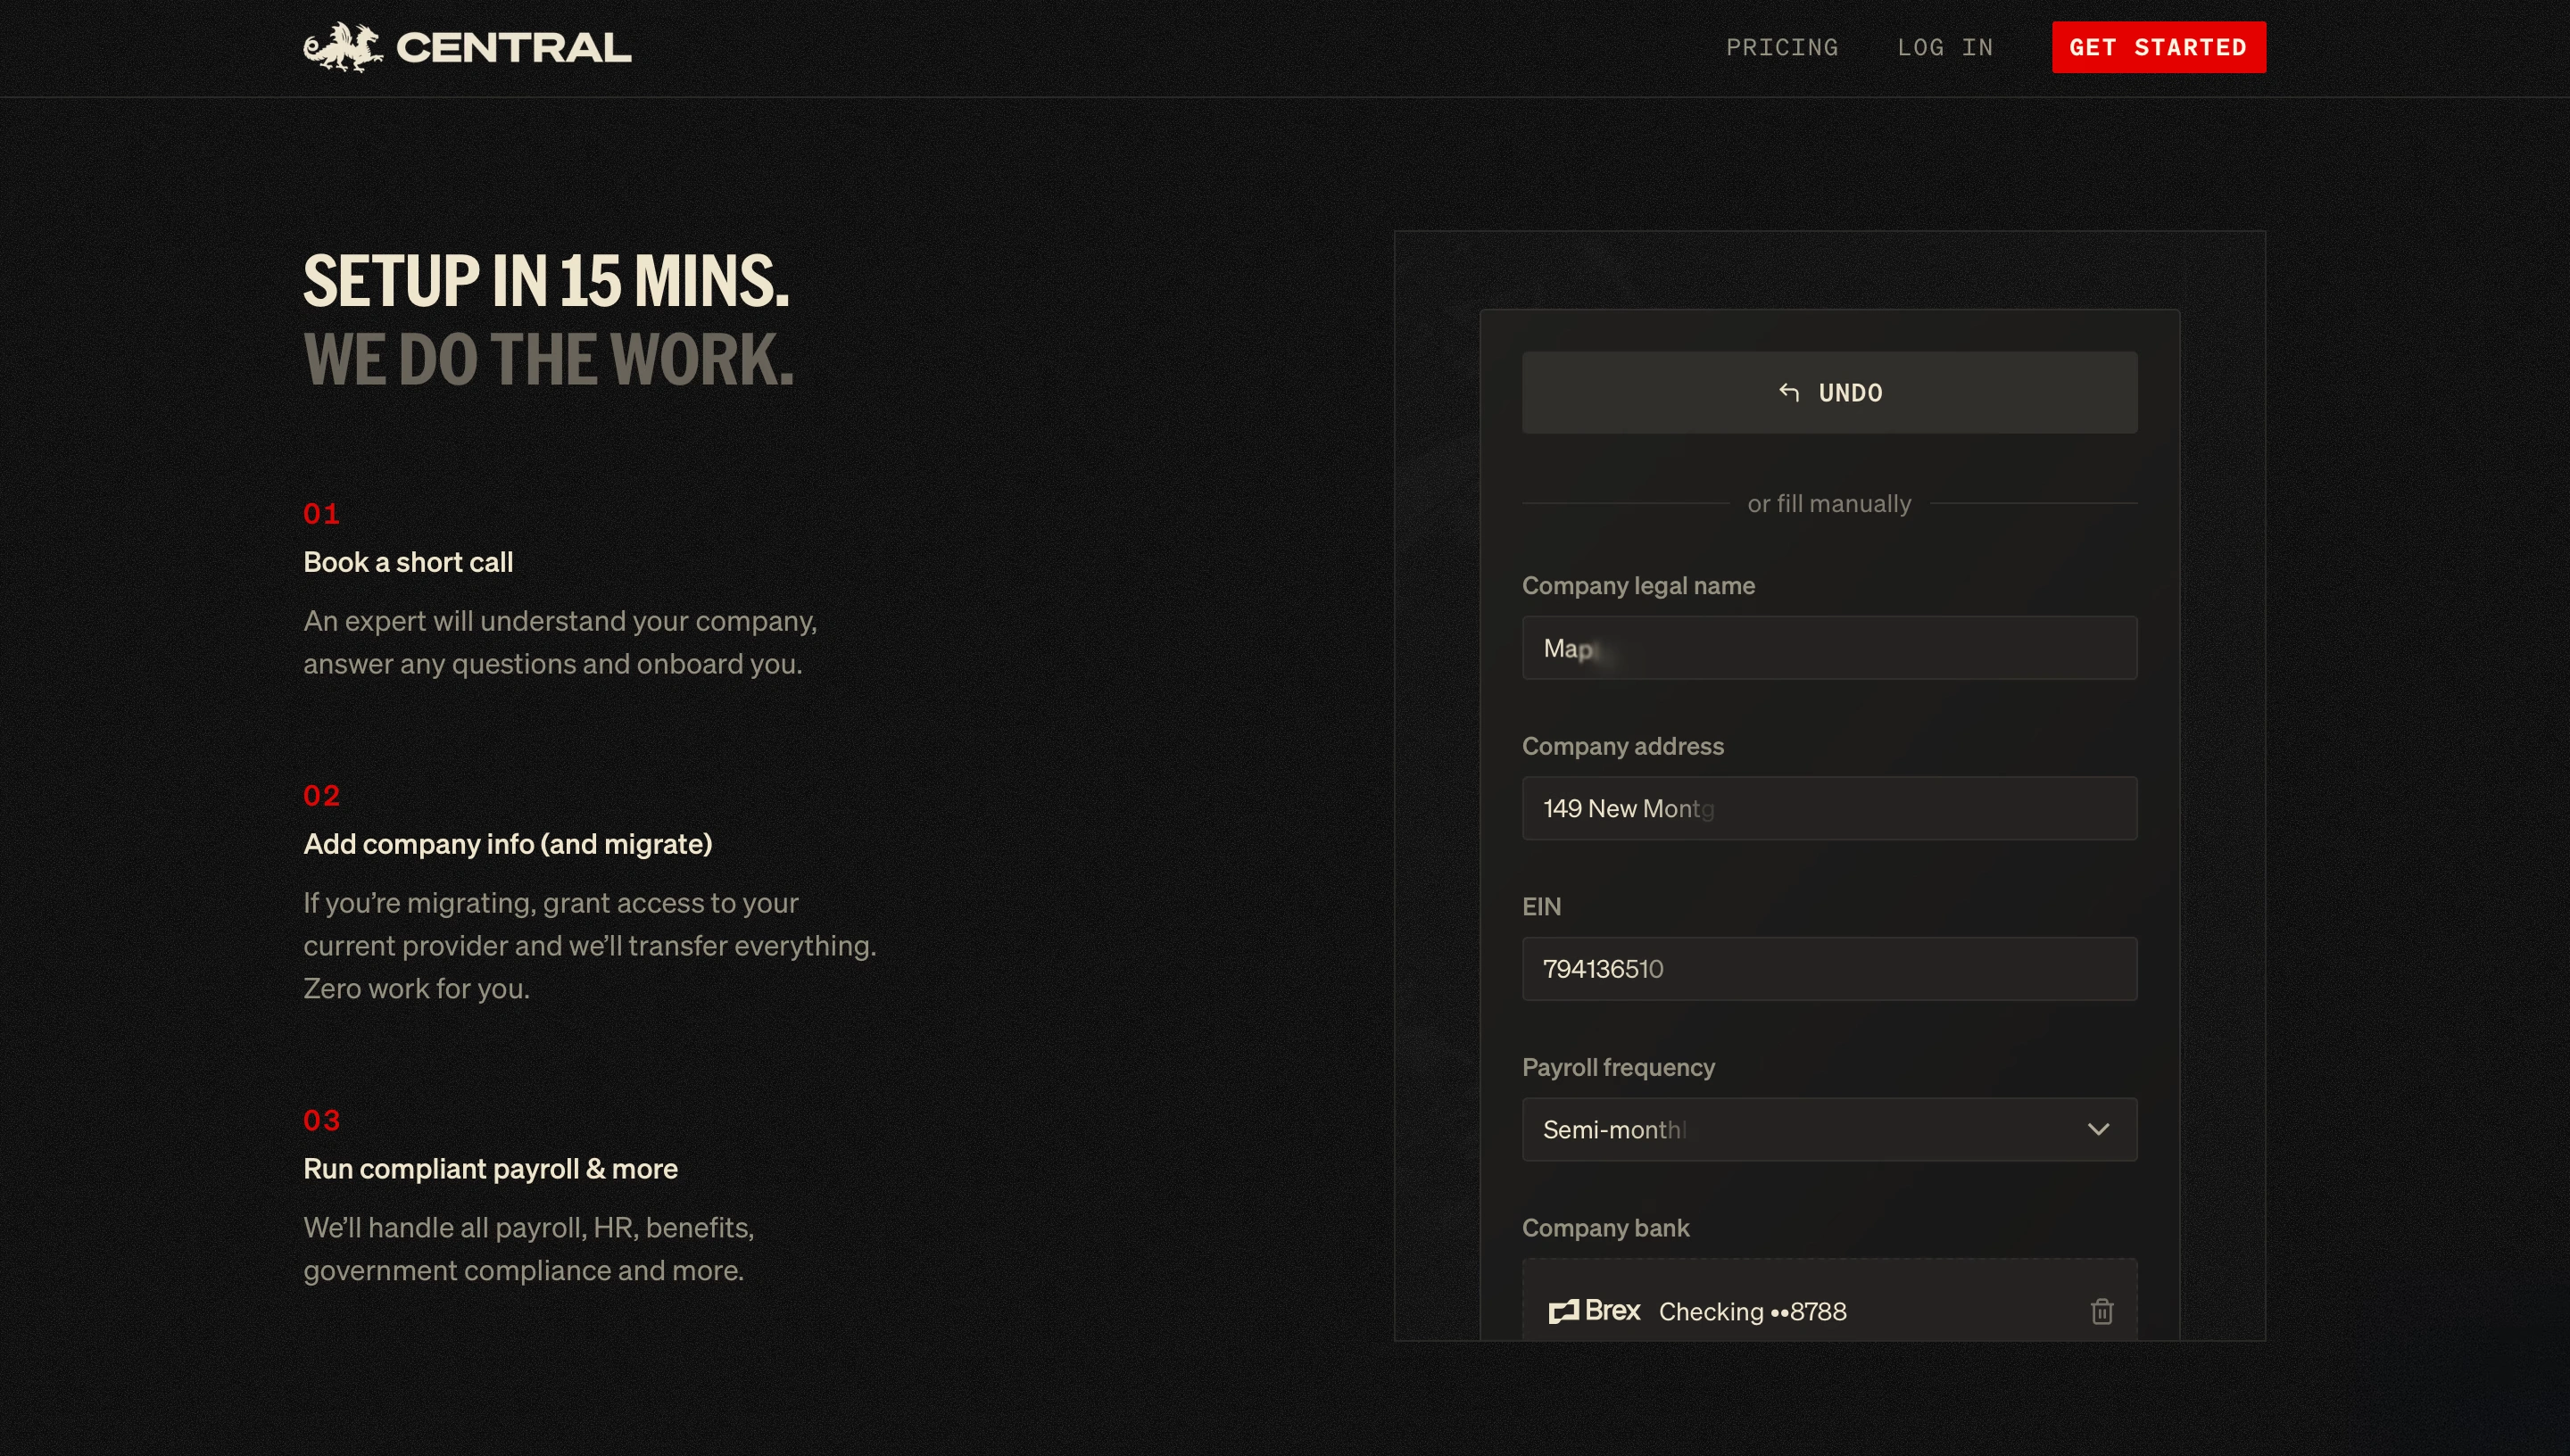Viewport: 2570px width, 1456px height.
Task: Click the Brex bank logo
Action: 1594,1310
